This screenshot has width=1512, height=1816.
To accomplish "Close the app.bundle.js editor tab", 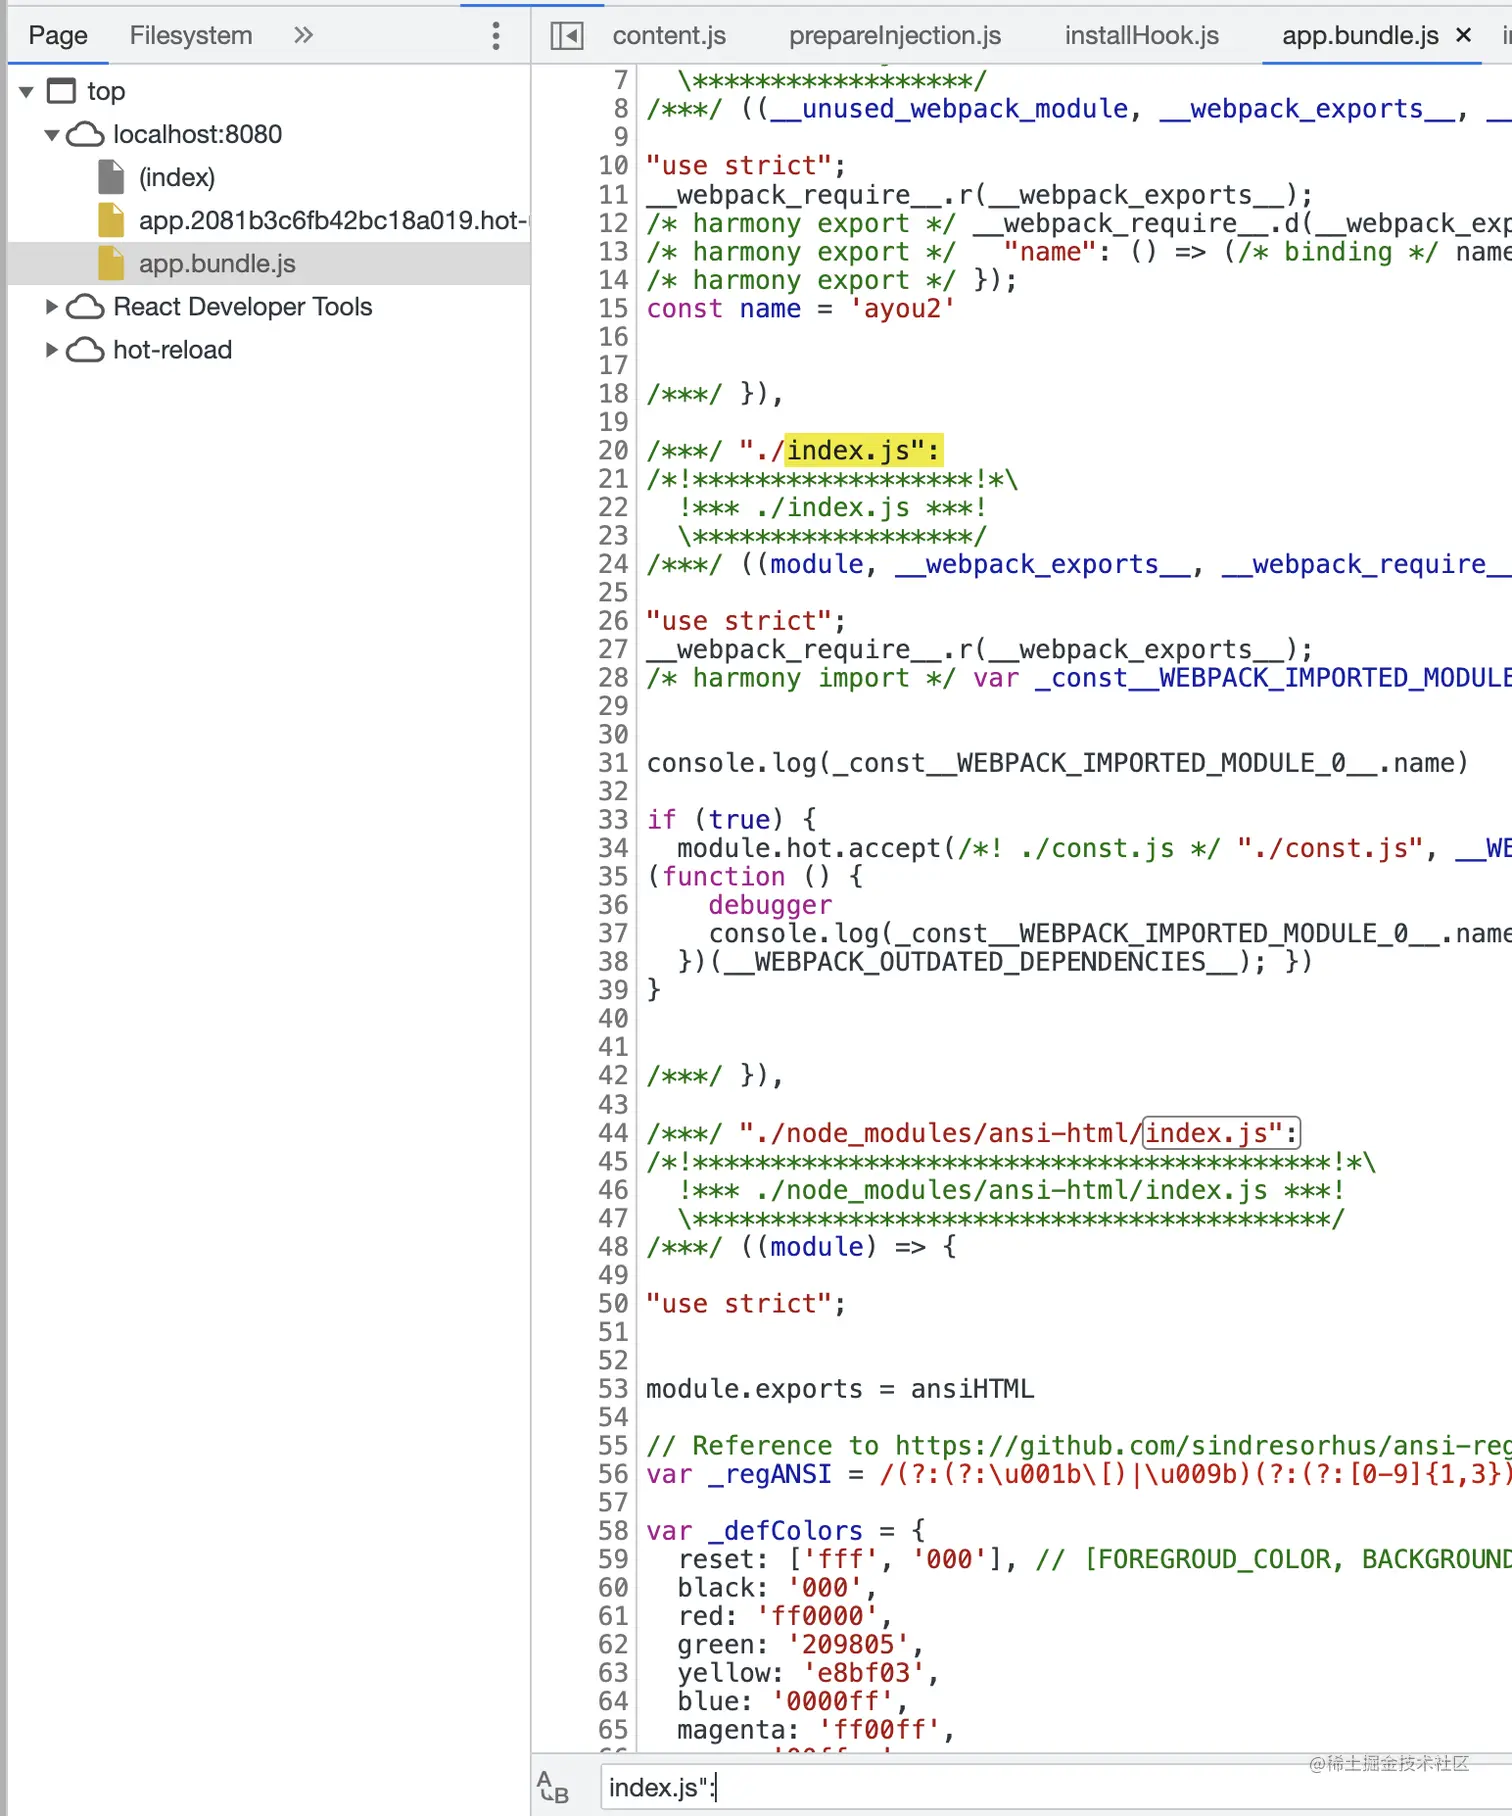I will (1464, 36).
